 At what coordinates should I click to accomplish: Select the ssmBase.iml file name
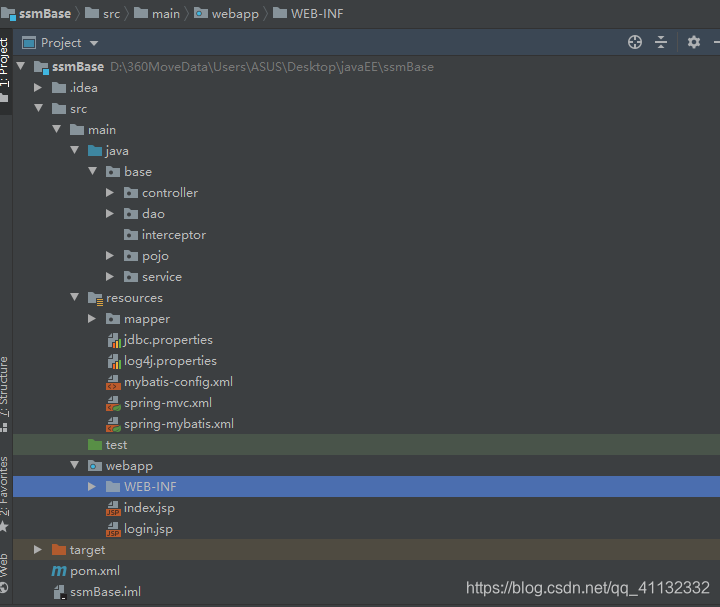pos(105,592)
